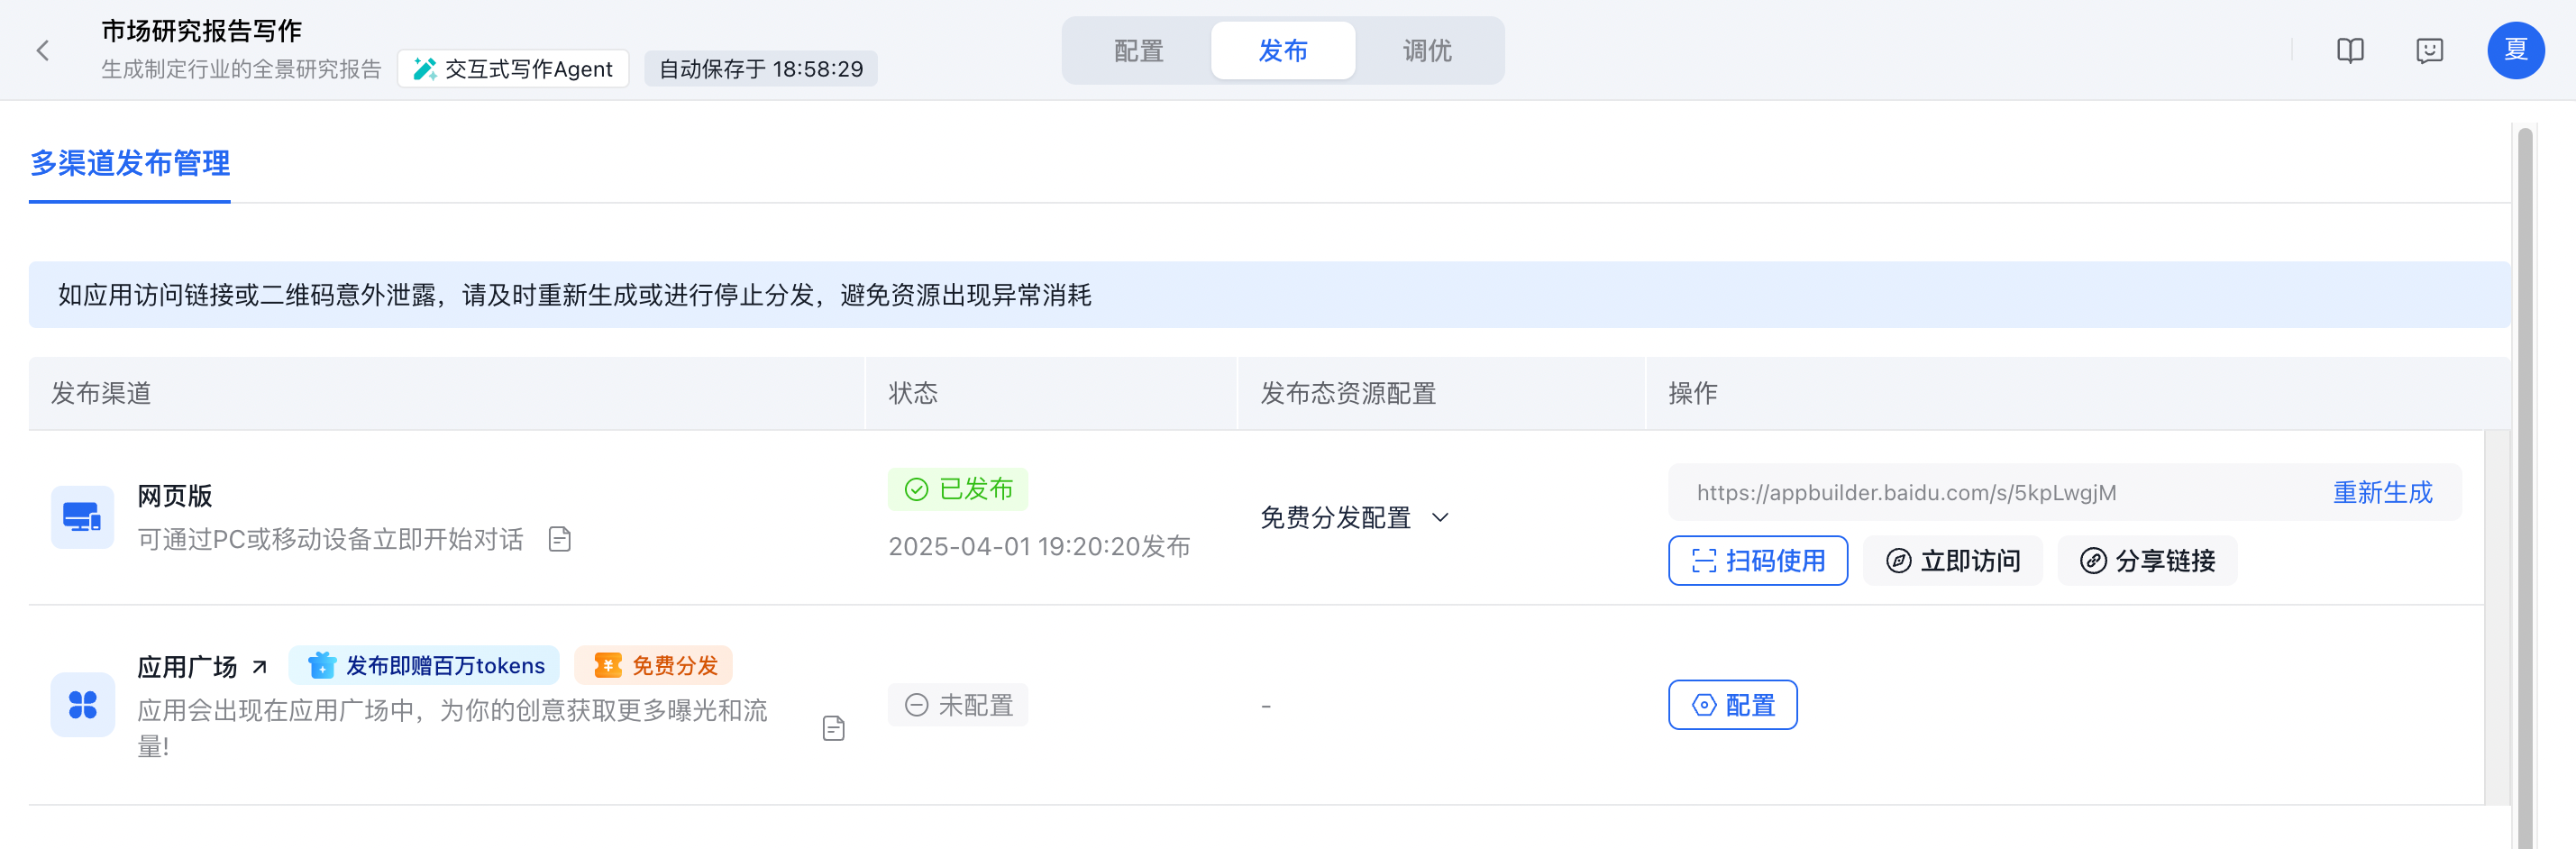Viewport: 2576px width, 849px height.
Task: Click the 网页版 channel monitor icon
Action: click(x=82, y=517)
